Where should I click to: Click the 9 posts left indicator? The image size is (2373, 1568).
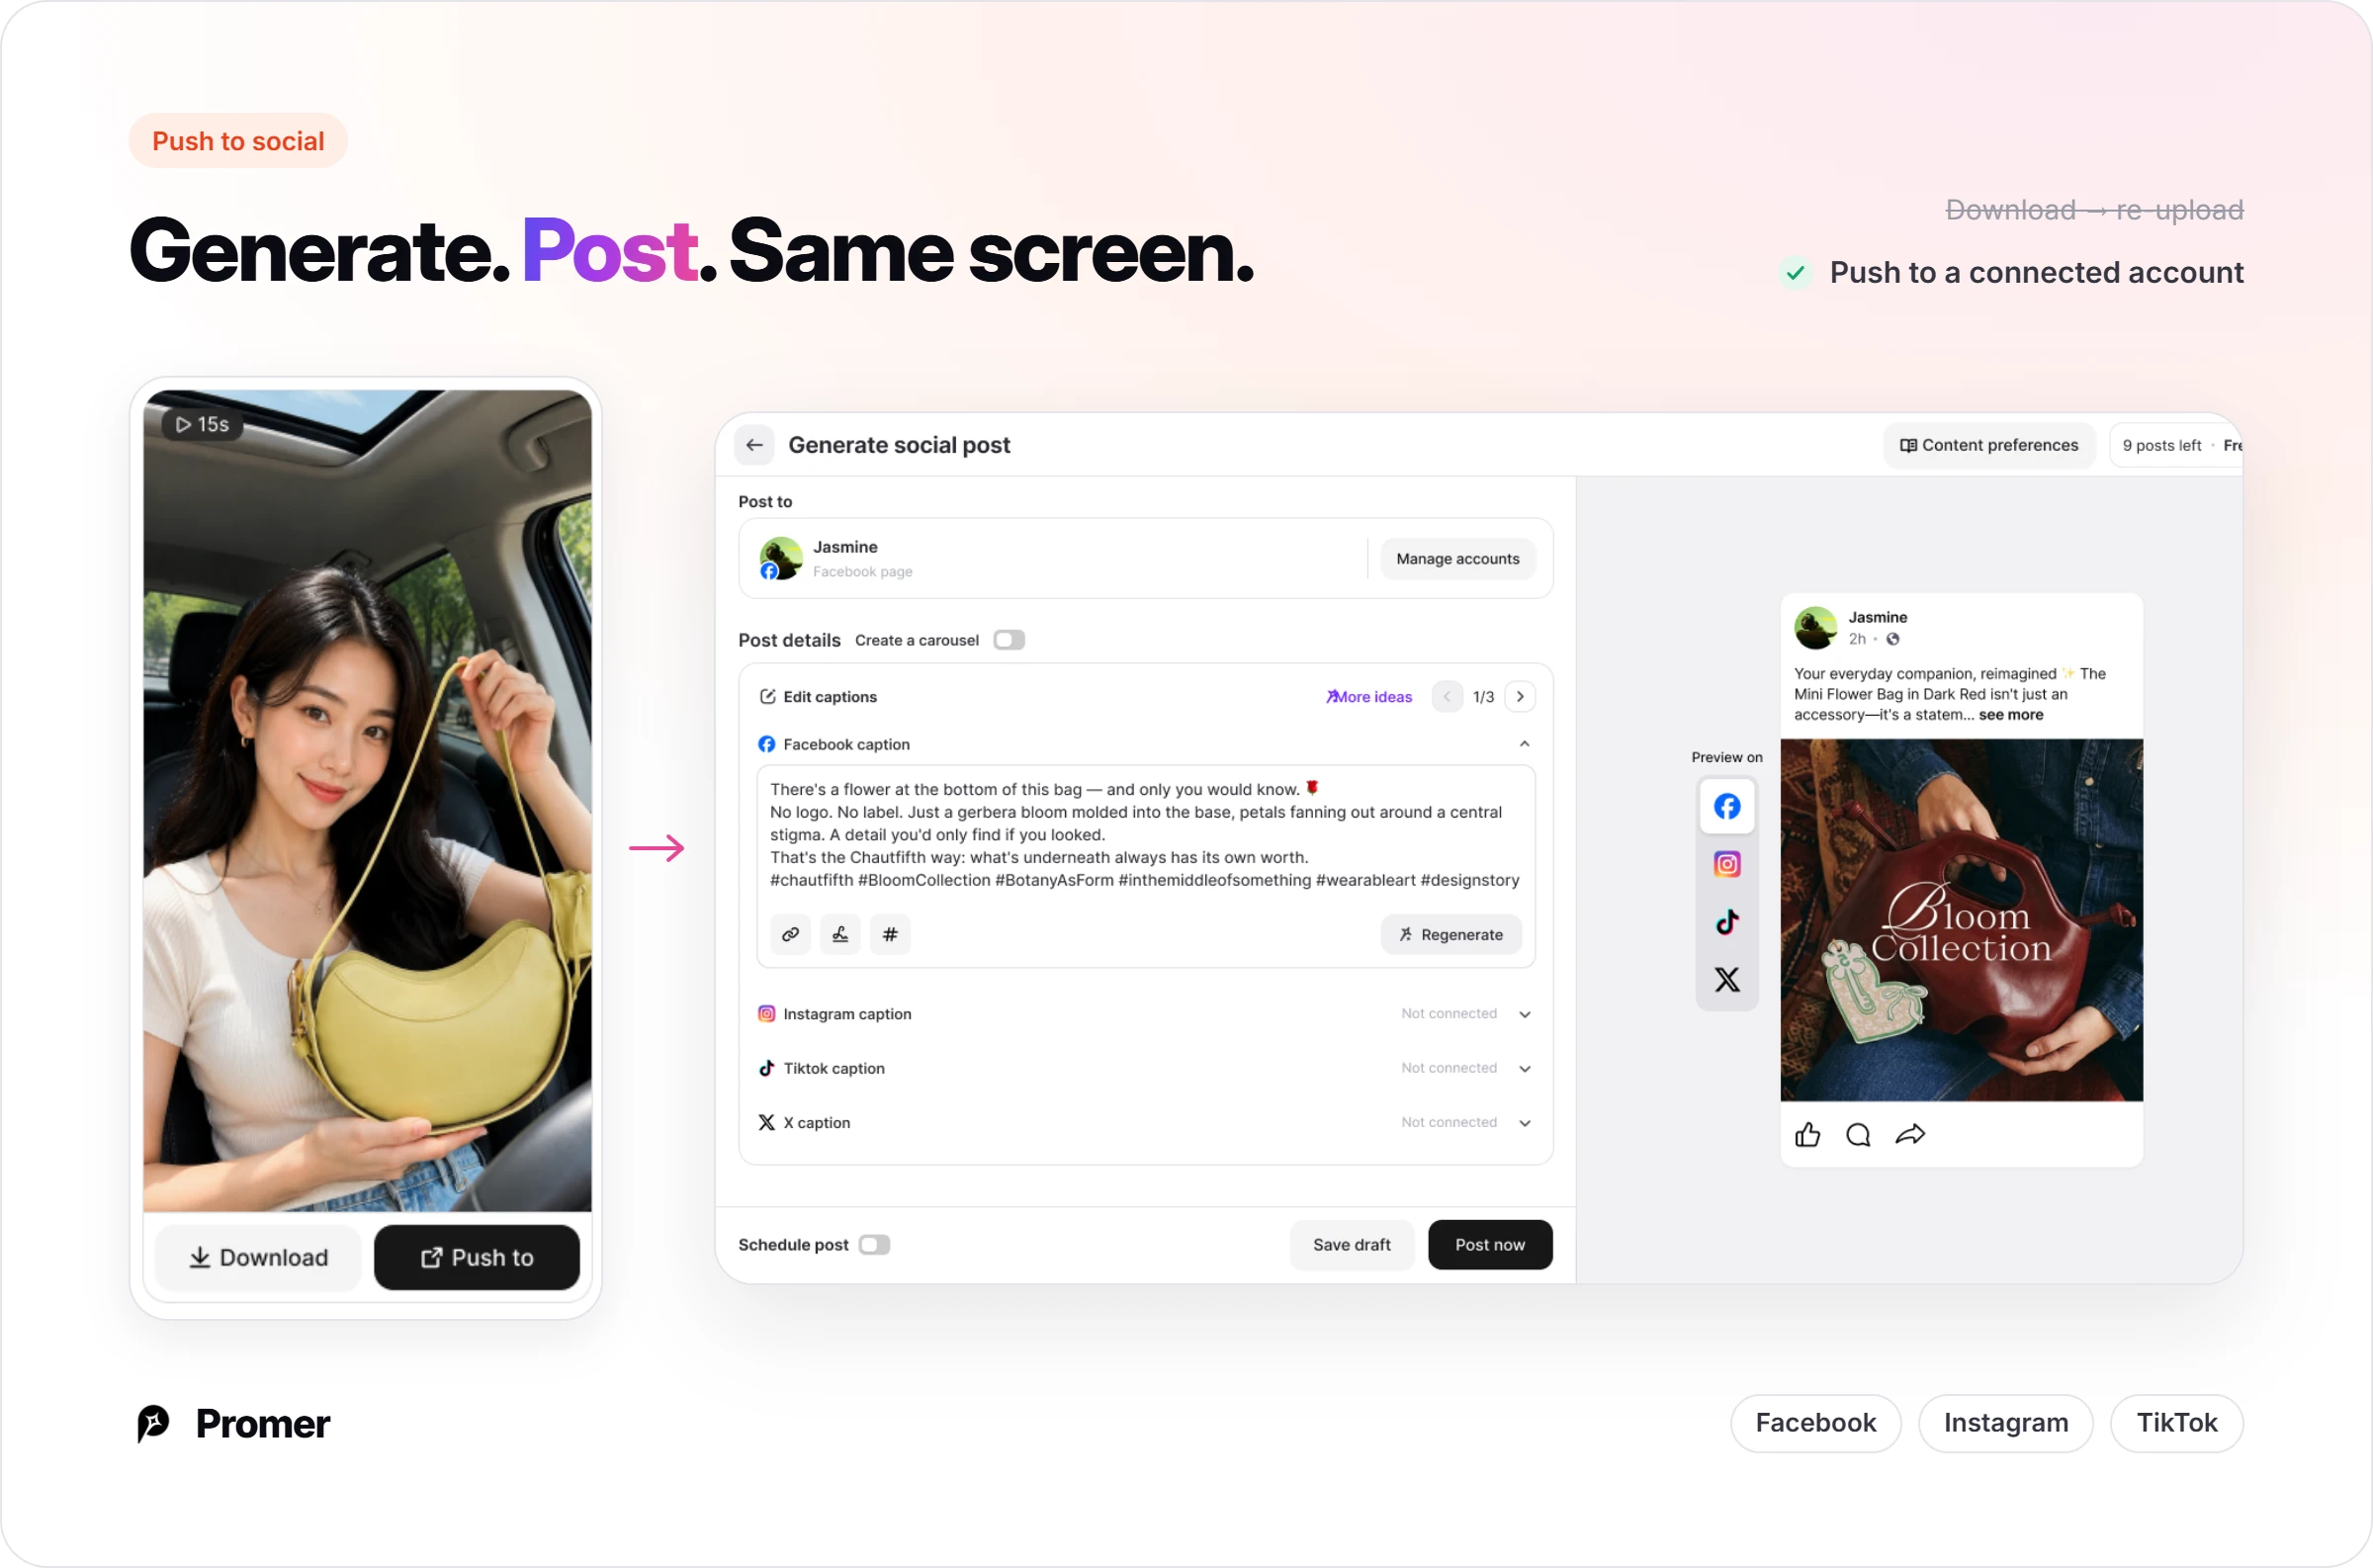click(x=2162, y=445)
